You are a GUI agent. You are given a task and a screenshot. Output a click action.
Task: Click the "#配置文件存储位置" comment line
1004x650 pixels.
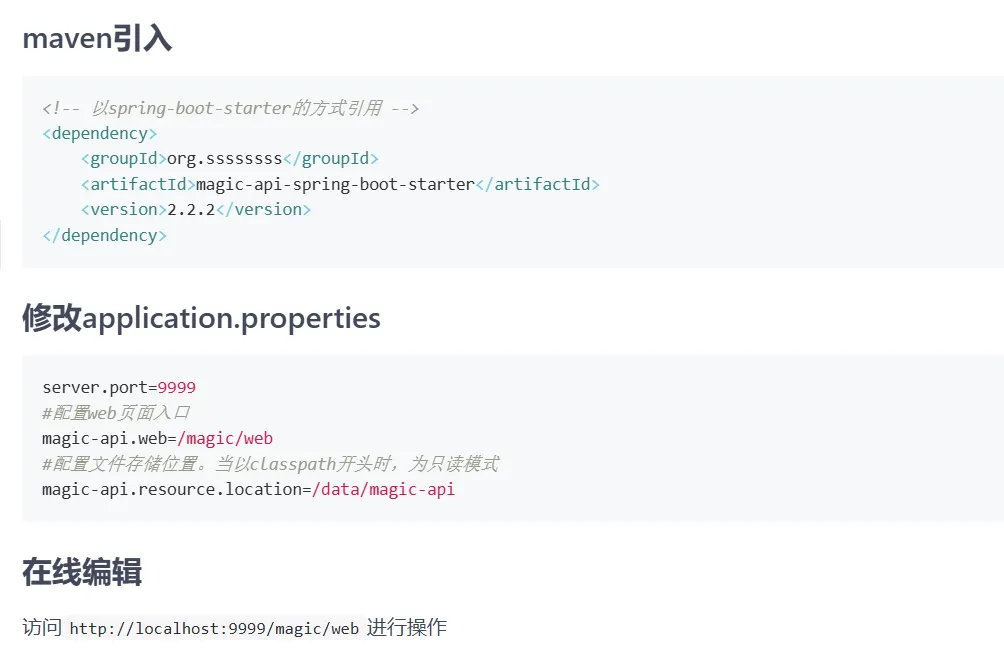[x=270, y=464]
